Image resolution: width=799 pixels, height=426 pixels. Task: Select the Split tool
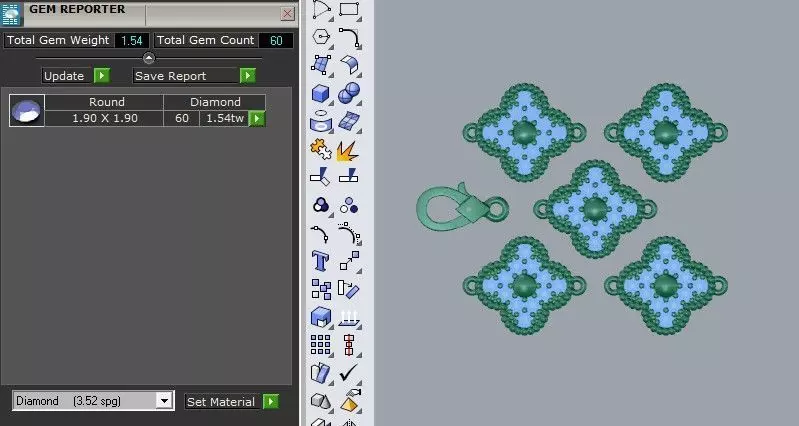349,177
